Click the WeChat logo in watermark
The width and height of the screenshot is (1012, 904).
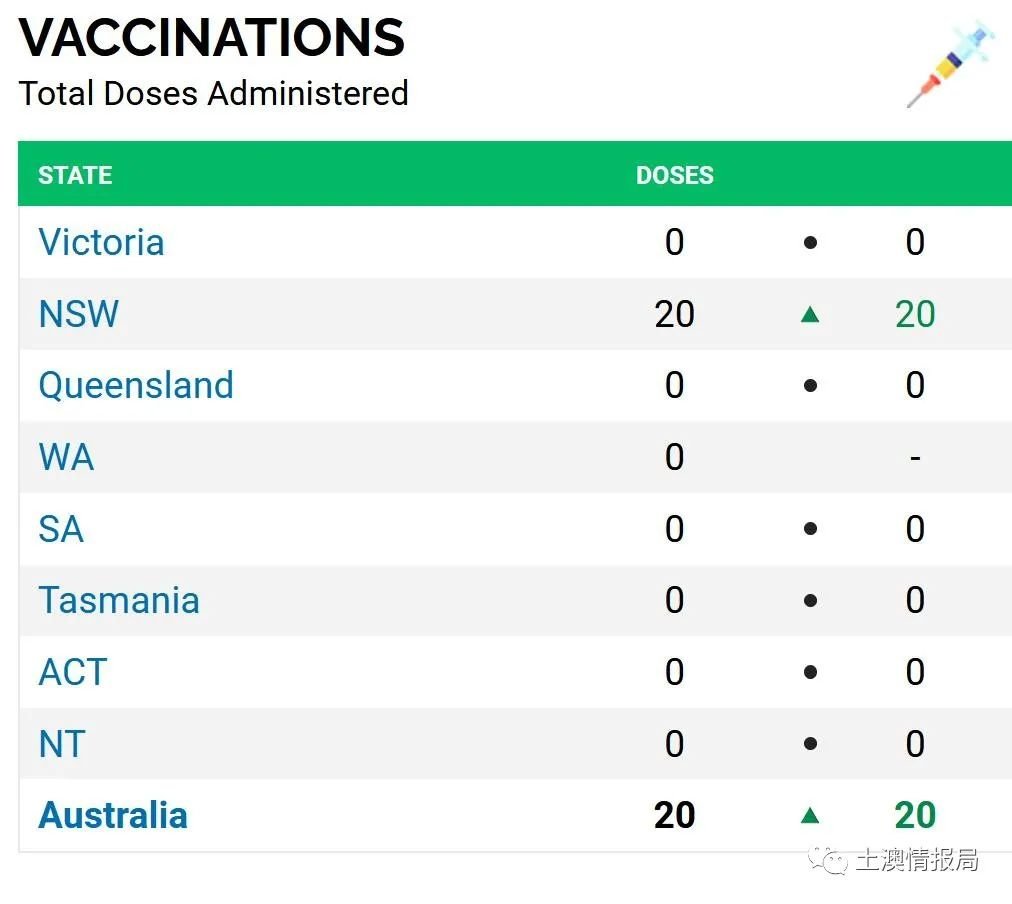tap(828, 861)
